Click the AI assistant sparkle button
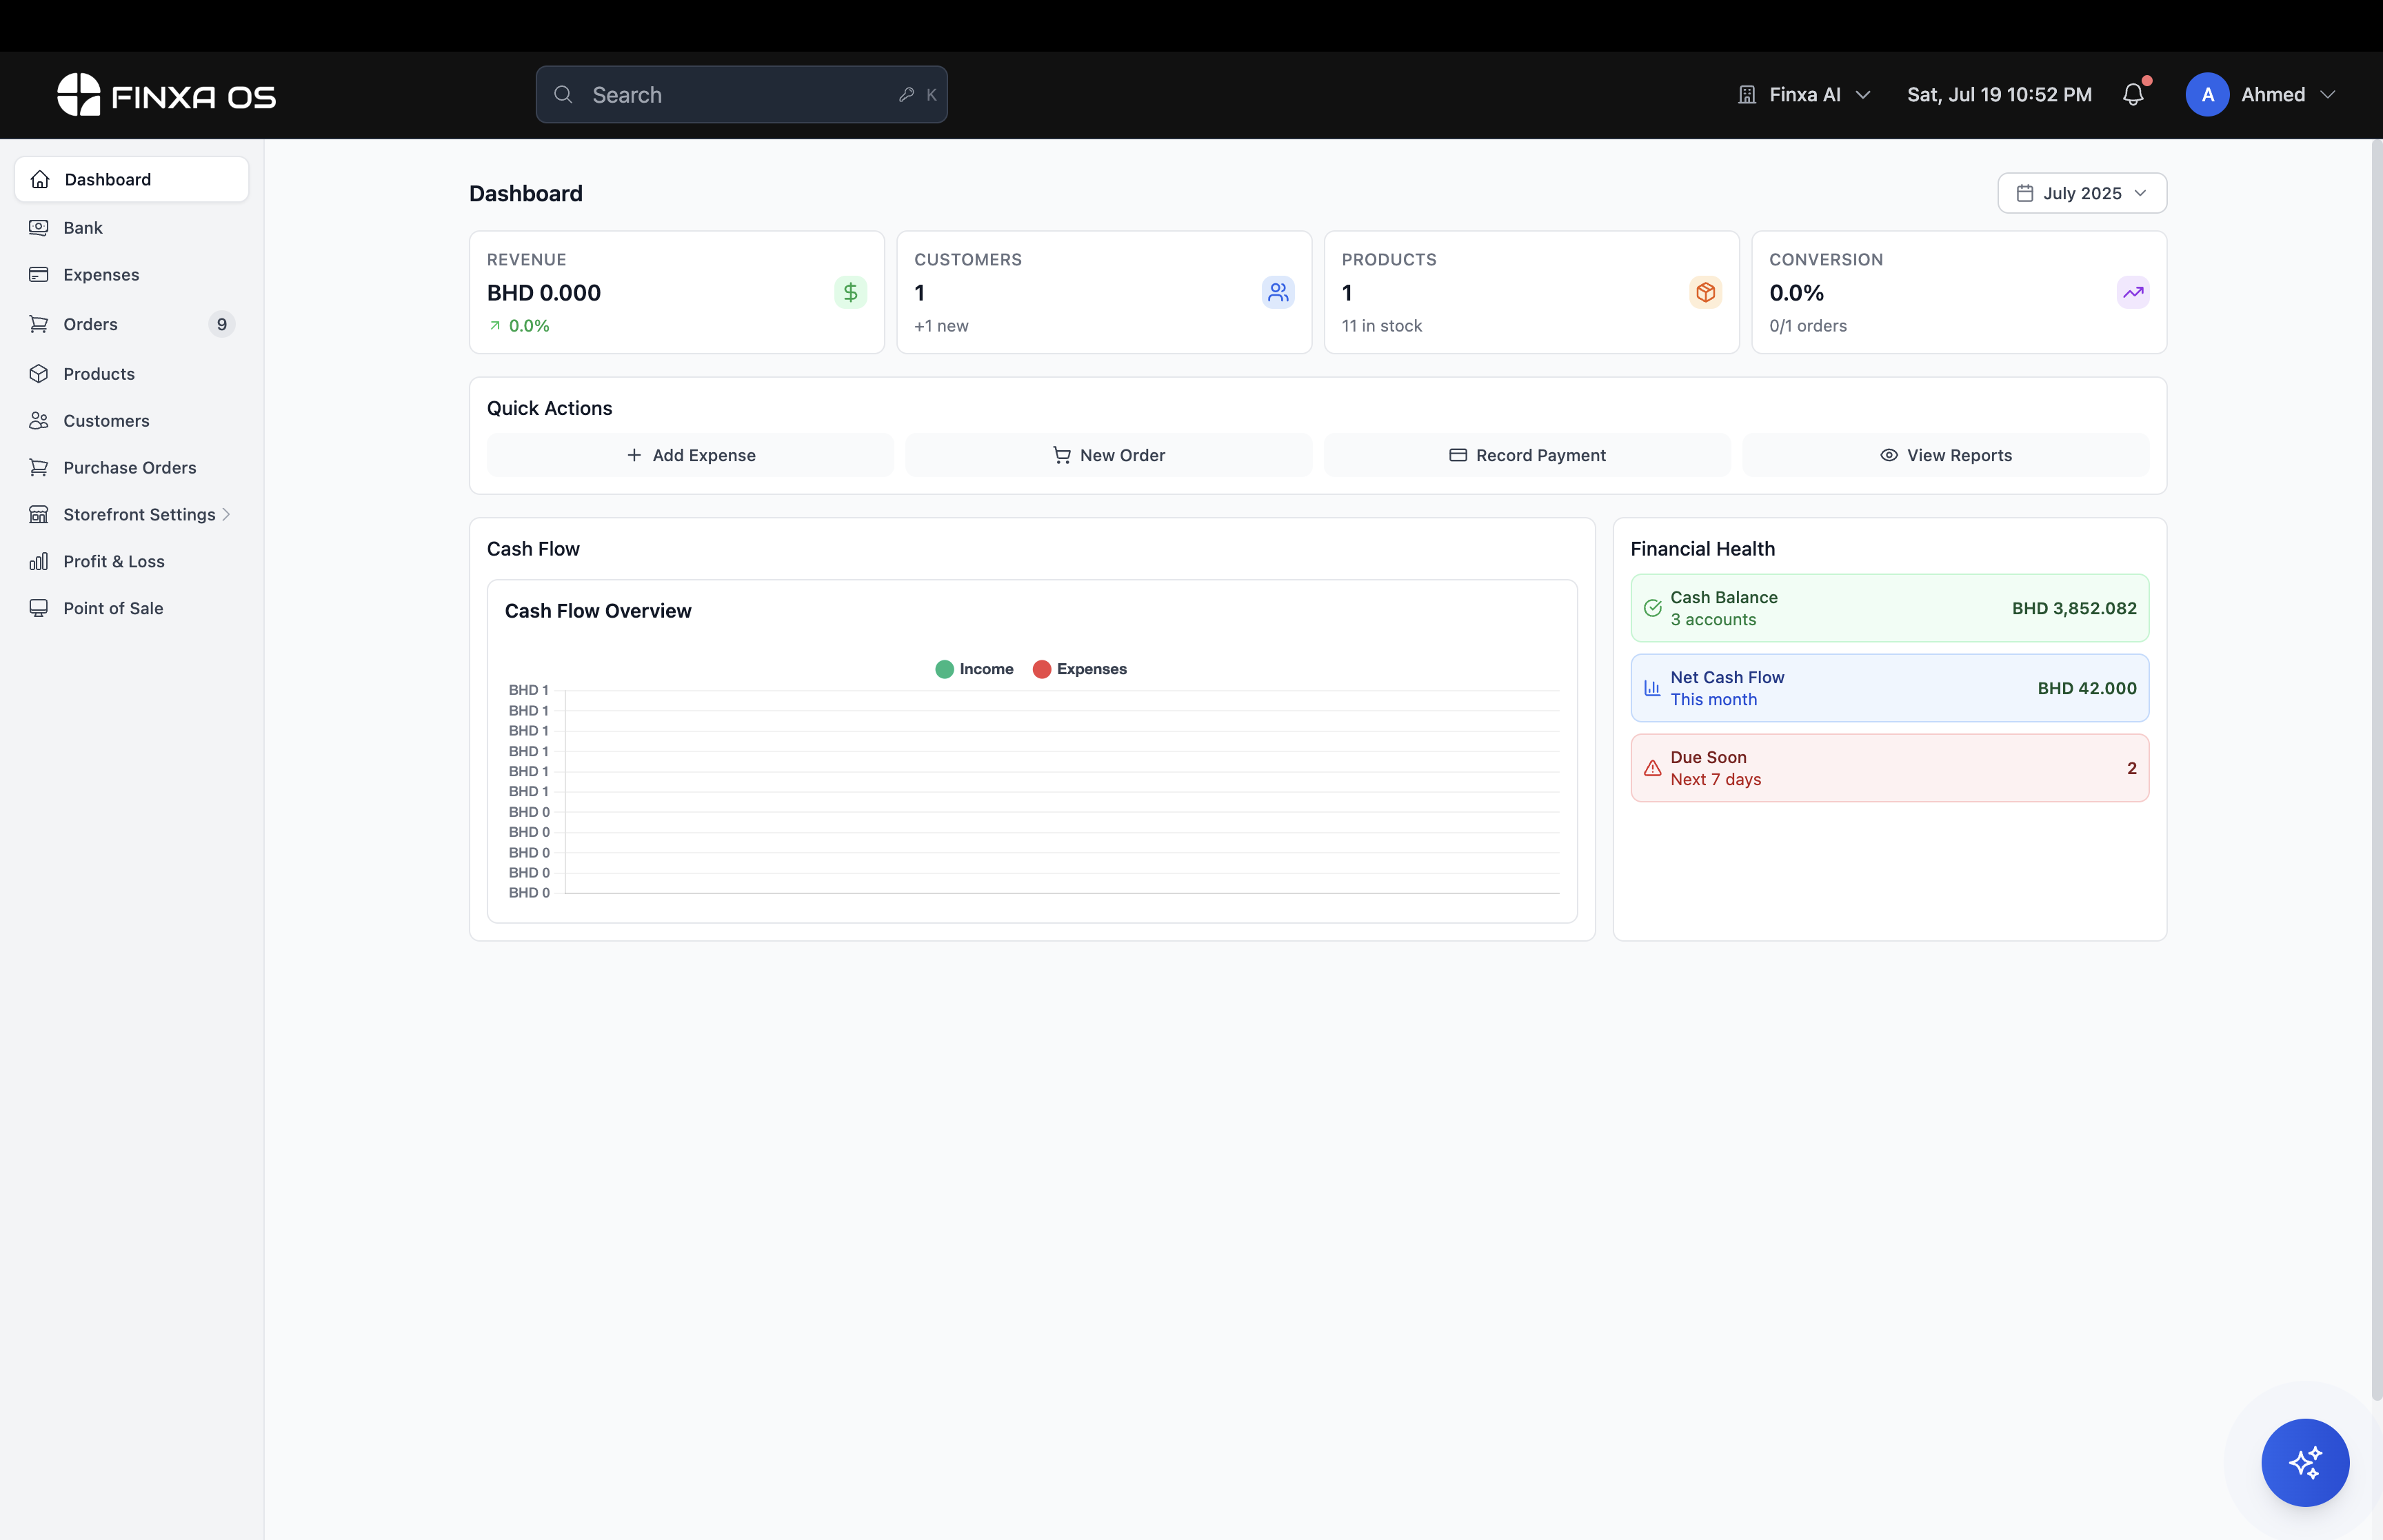 2304,1462
